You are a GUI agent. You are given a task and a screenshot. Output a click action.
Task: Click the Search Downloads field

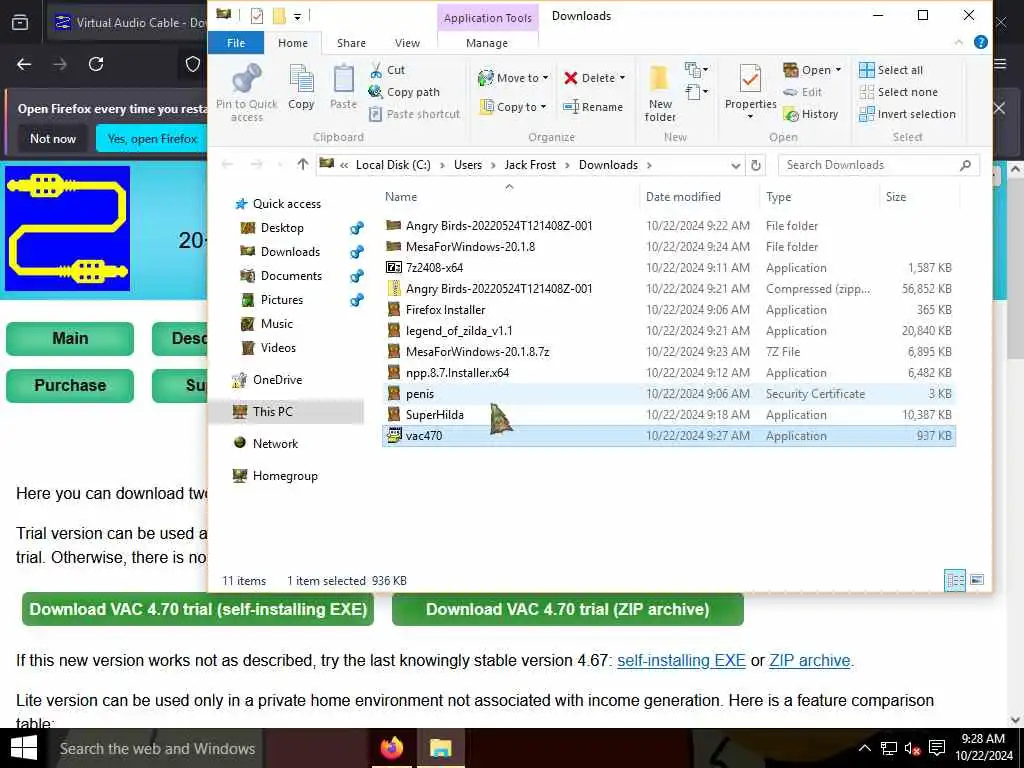878,165
